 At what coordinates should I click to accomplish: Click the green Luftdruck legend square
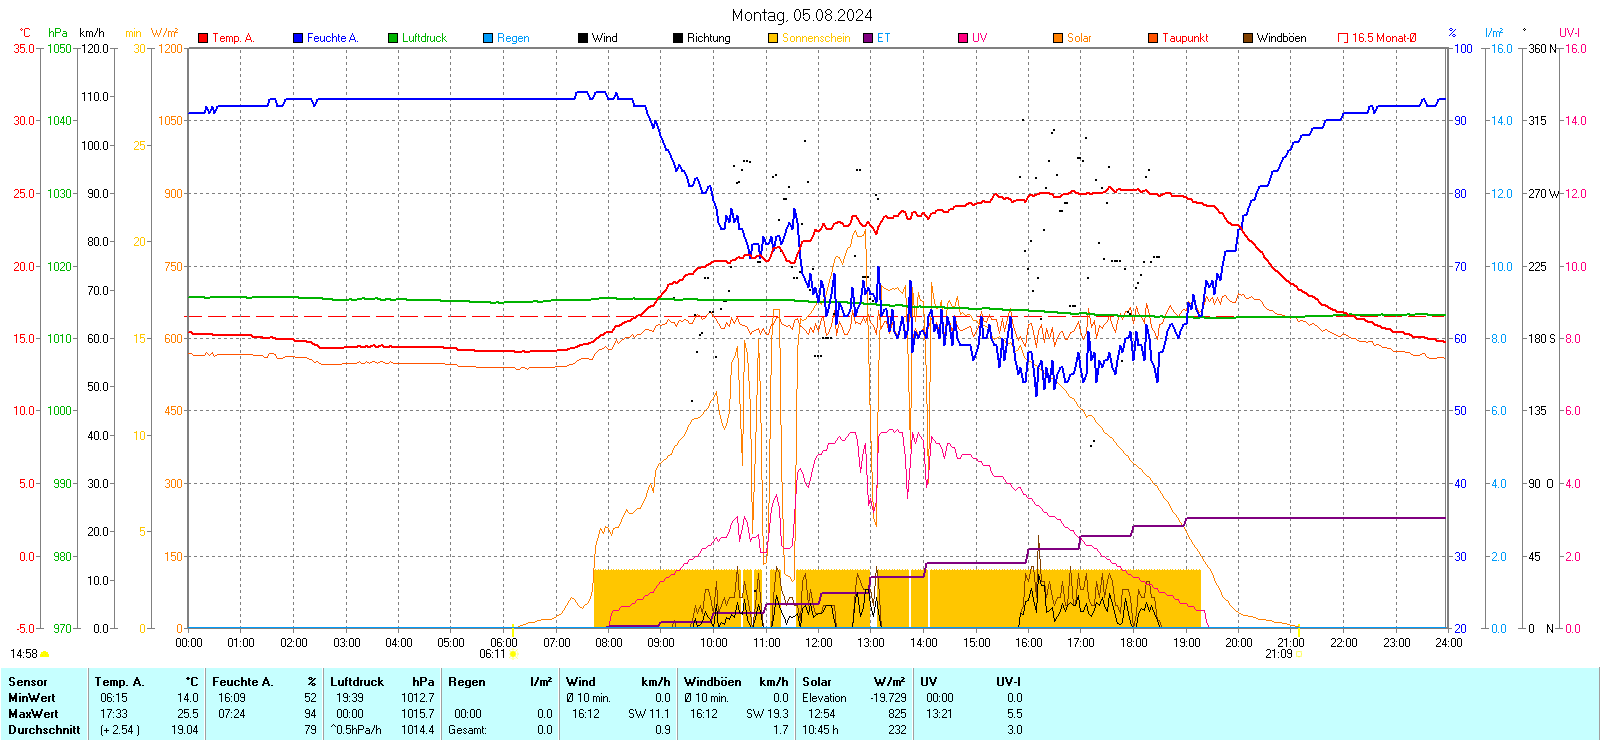(x=393, y=38)
